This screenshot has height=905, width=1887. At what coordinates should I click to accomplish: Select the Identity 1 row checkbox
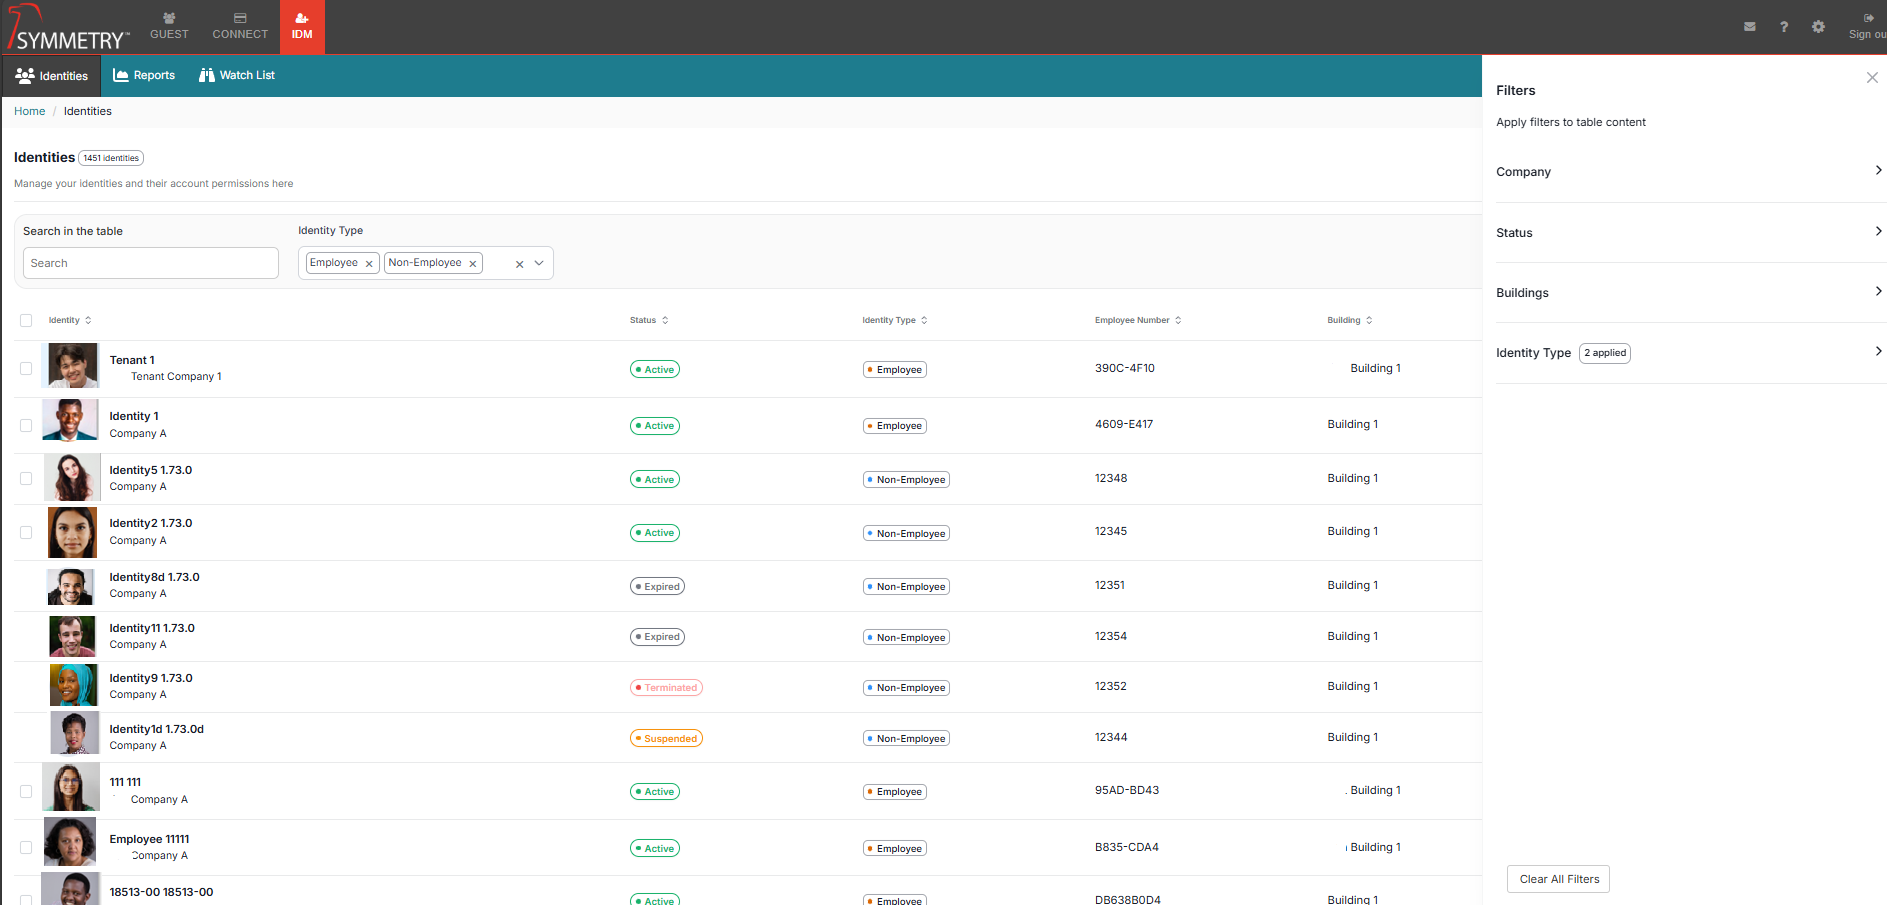click(26, 425)
